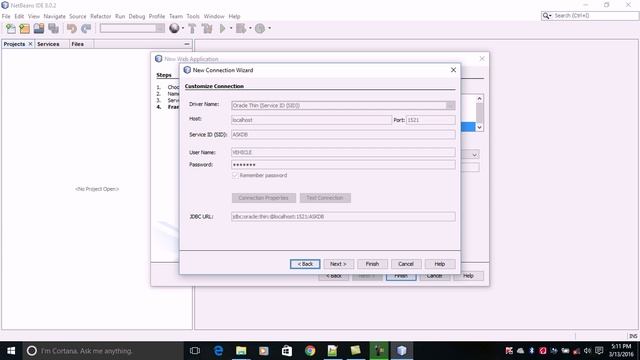Switch to the Services tab
This screenshot has height=360, width=640.
[x=48, y=44]
